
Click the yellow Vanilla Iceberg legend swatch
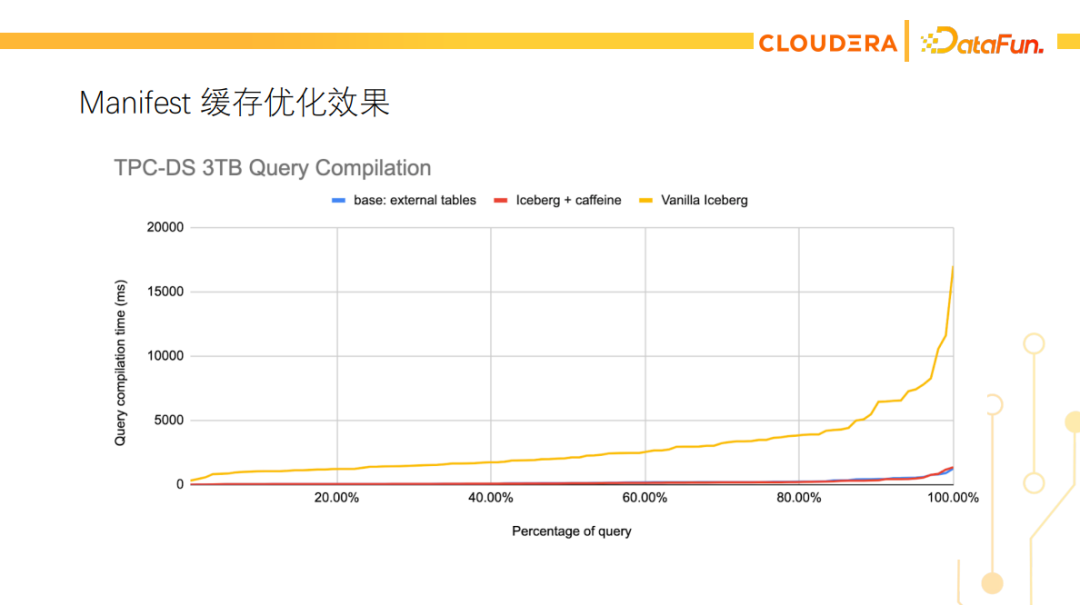click(x=646, y=200)
